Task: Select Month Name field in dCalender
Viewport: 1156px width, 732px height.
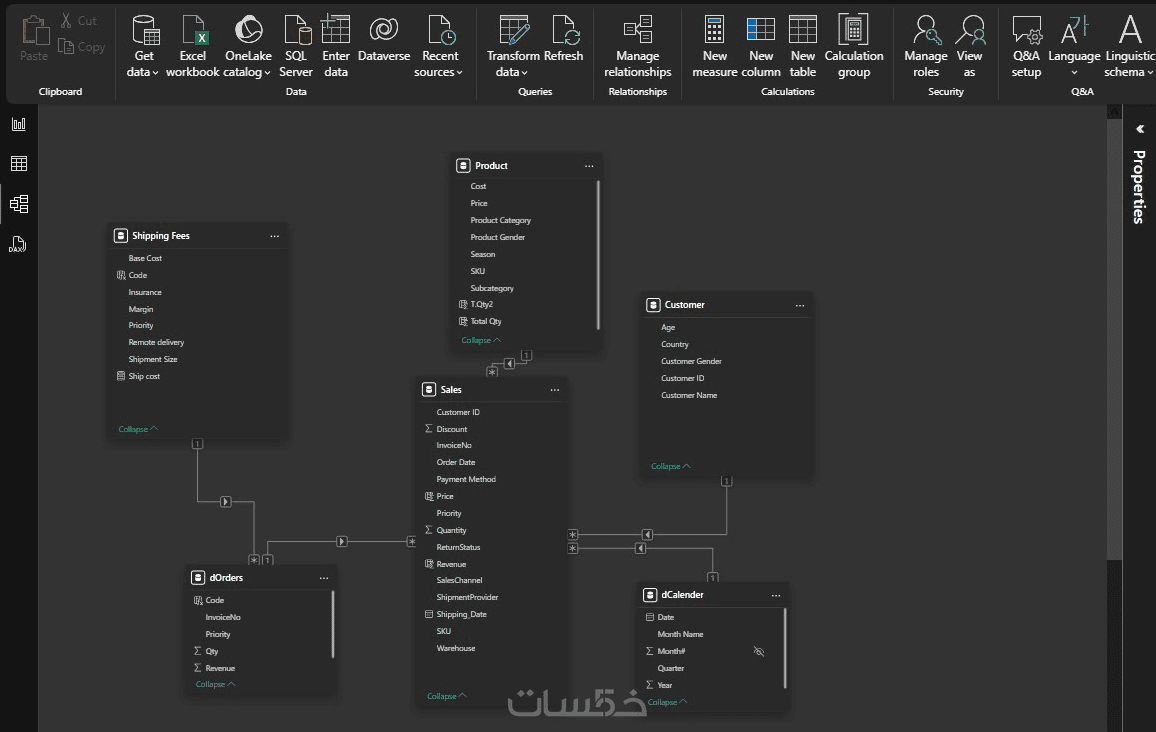Action: tap(680, 634)
